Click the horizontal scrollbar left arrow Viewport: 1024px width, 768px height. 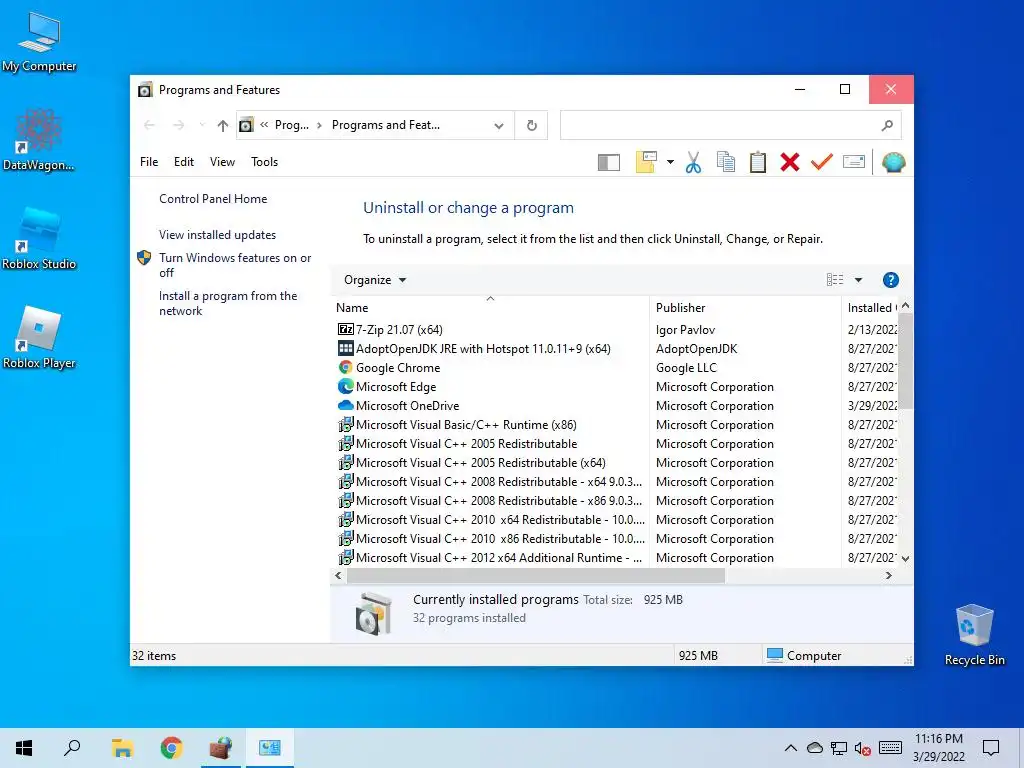tap(338, 575)
